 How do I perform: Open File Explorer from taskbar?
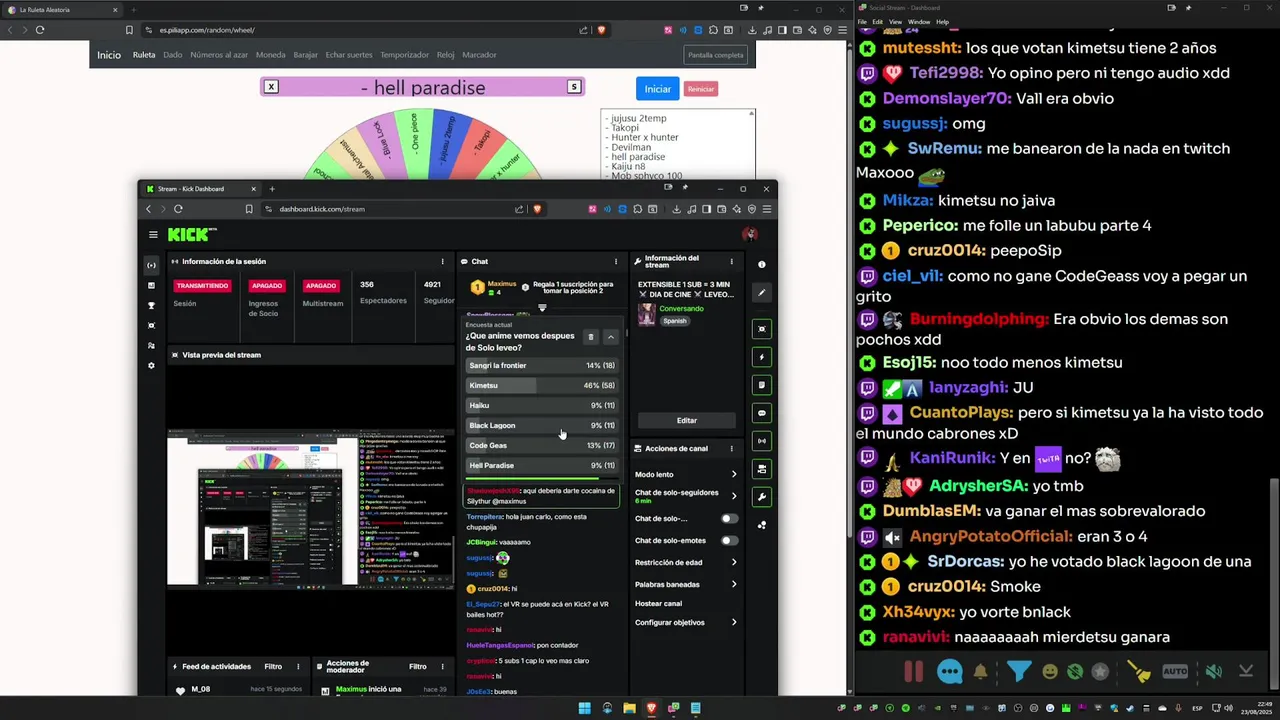629,708
